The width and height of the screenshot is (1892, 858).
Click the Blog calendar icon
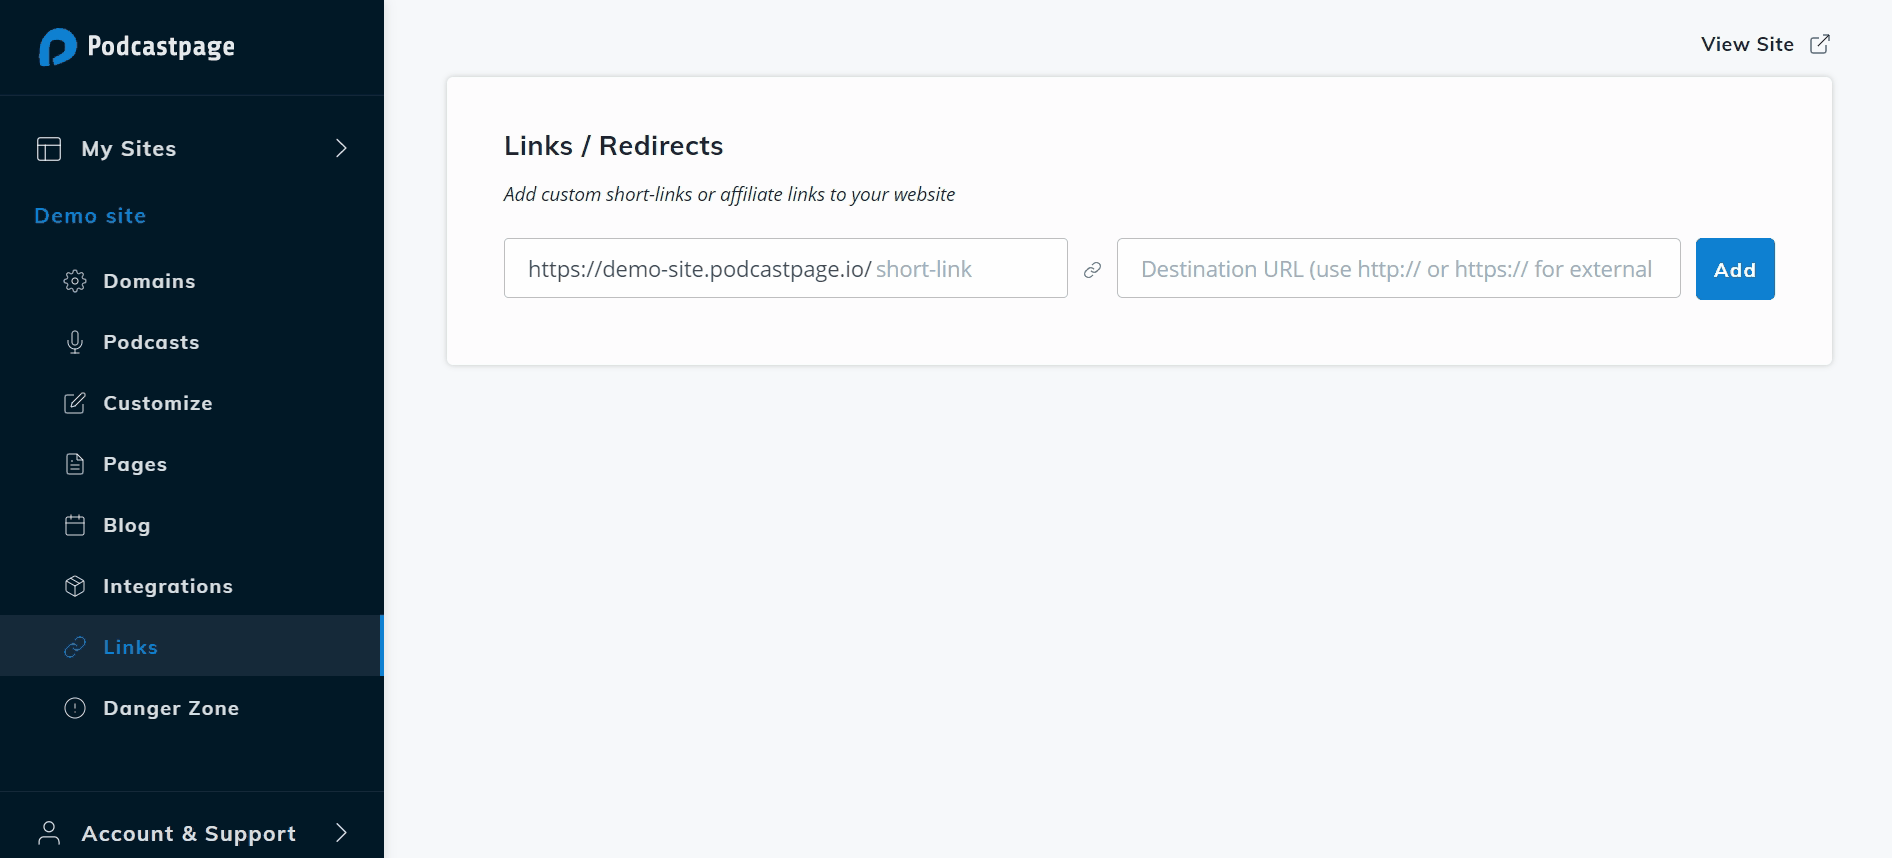pyautogui.click(x=75, y=525)
